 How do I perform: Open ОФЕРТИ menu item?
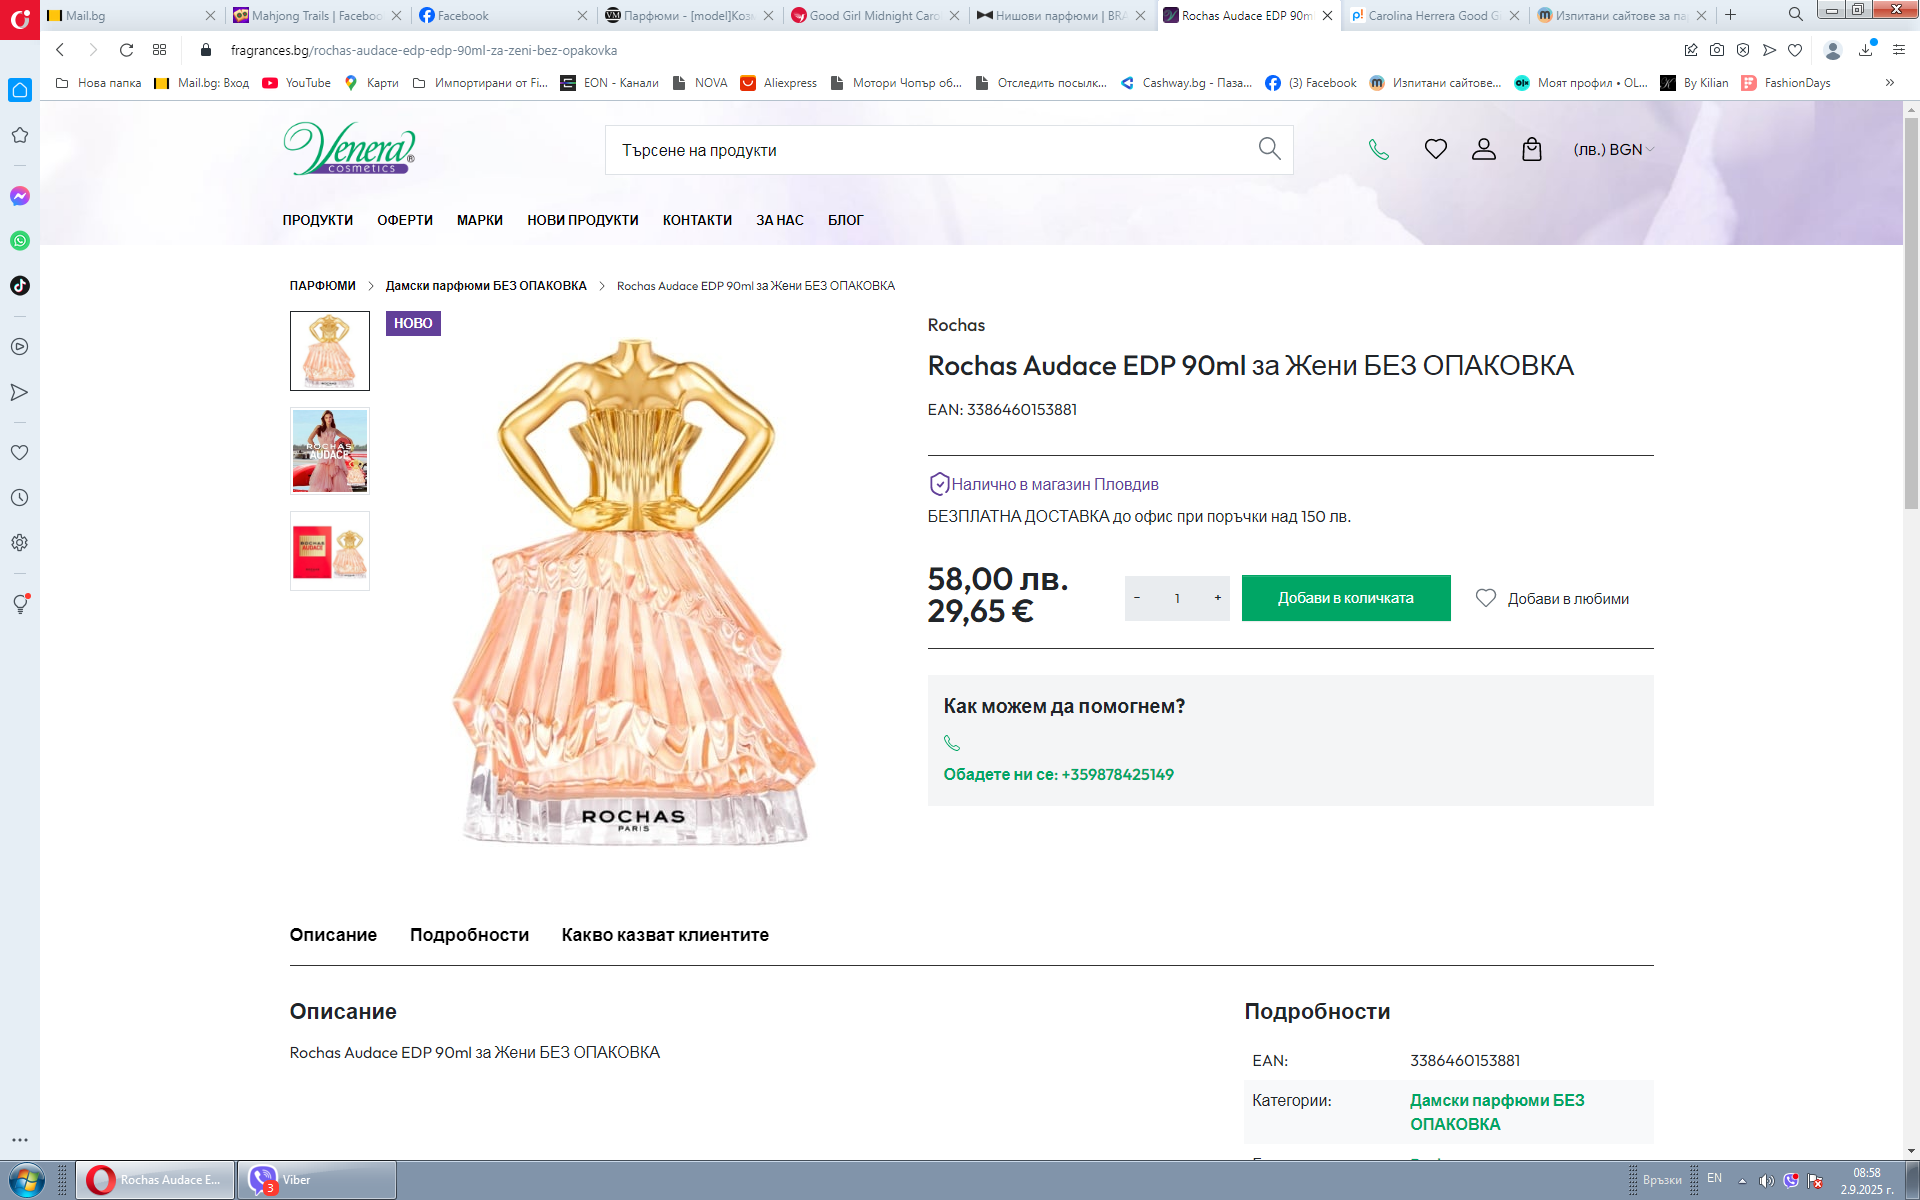coord(405,220)
